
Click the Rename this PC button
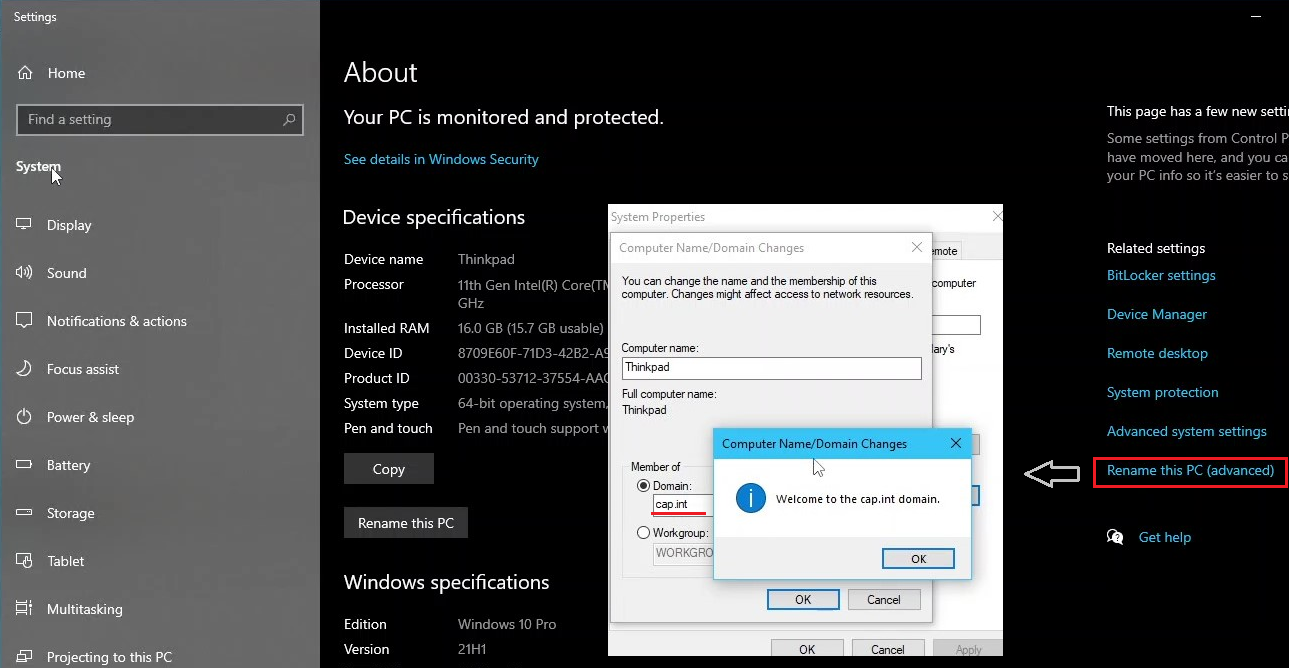406,523
